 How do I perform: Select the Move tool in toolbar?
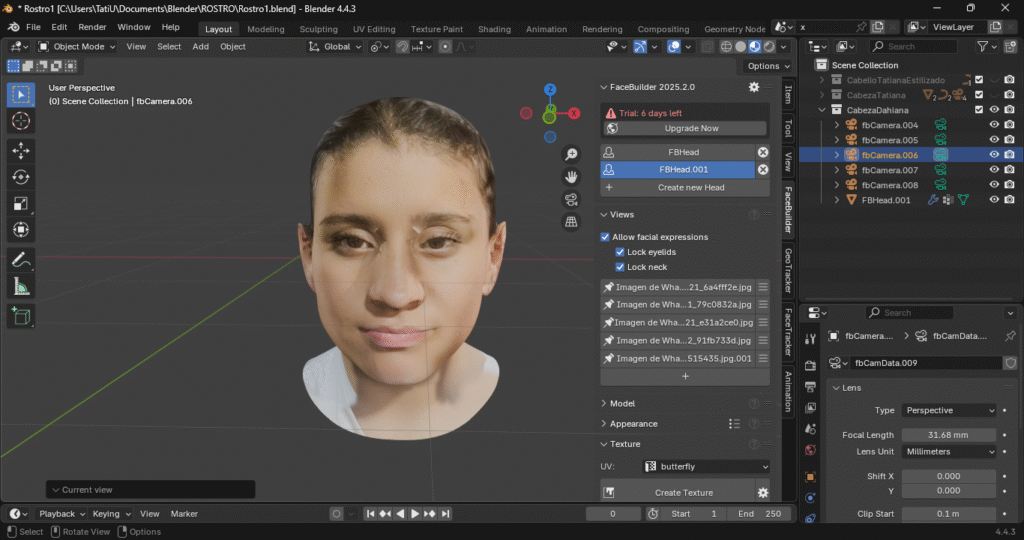[x=21, y=151]
